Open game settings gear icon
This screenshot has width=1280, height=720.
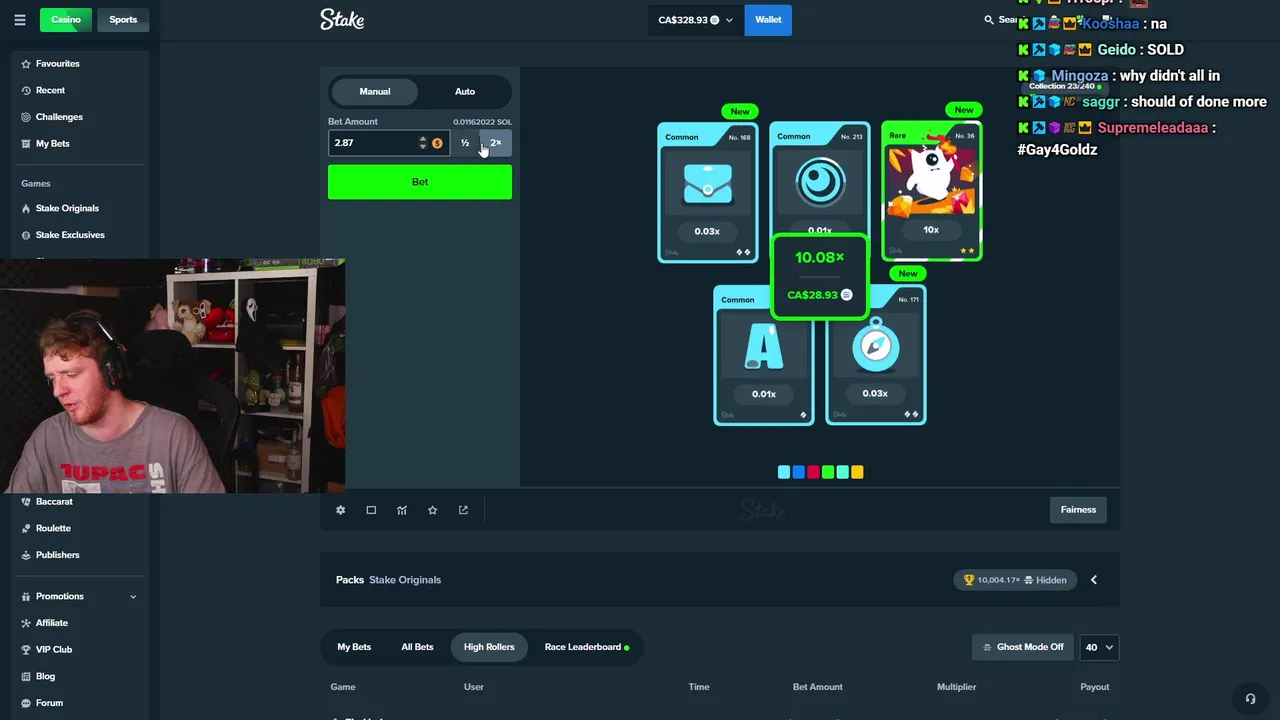click(340, 510)
